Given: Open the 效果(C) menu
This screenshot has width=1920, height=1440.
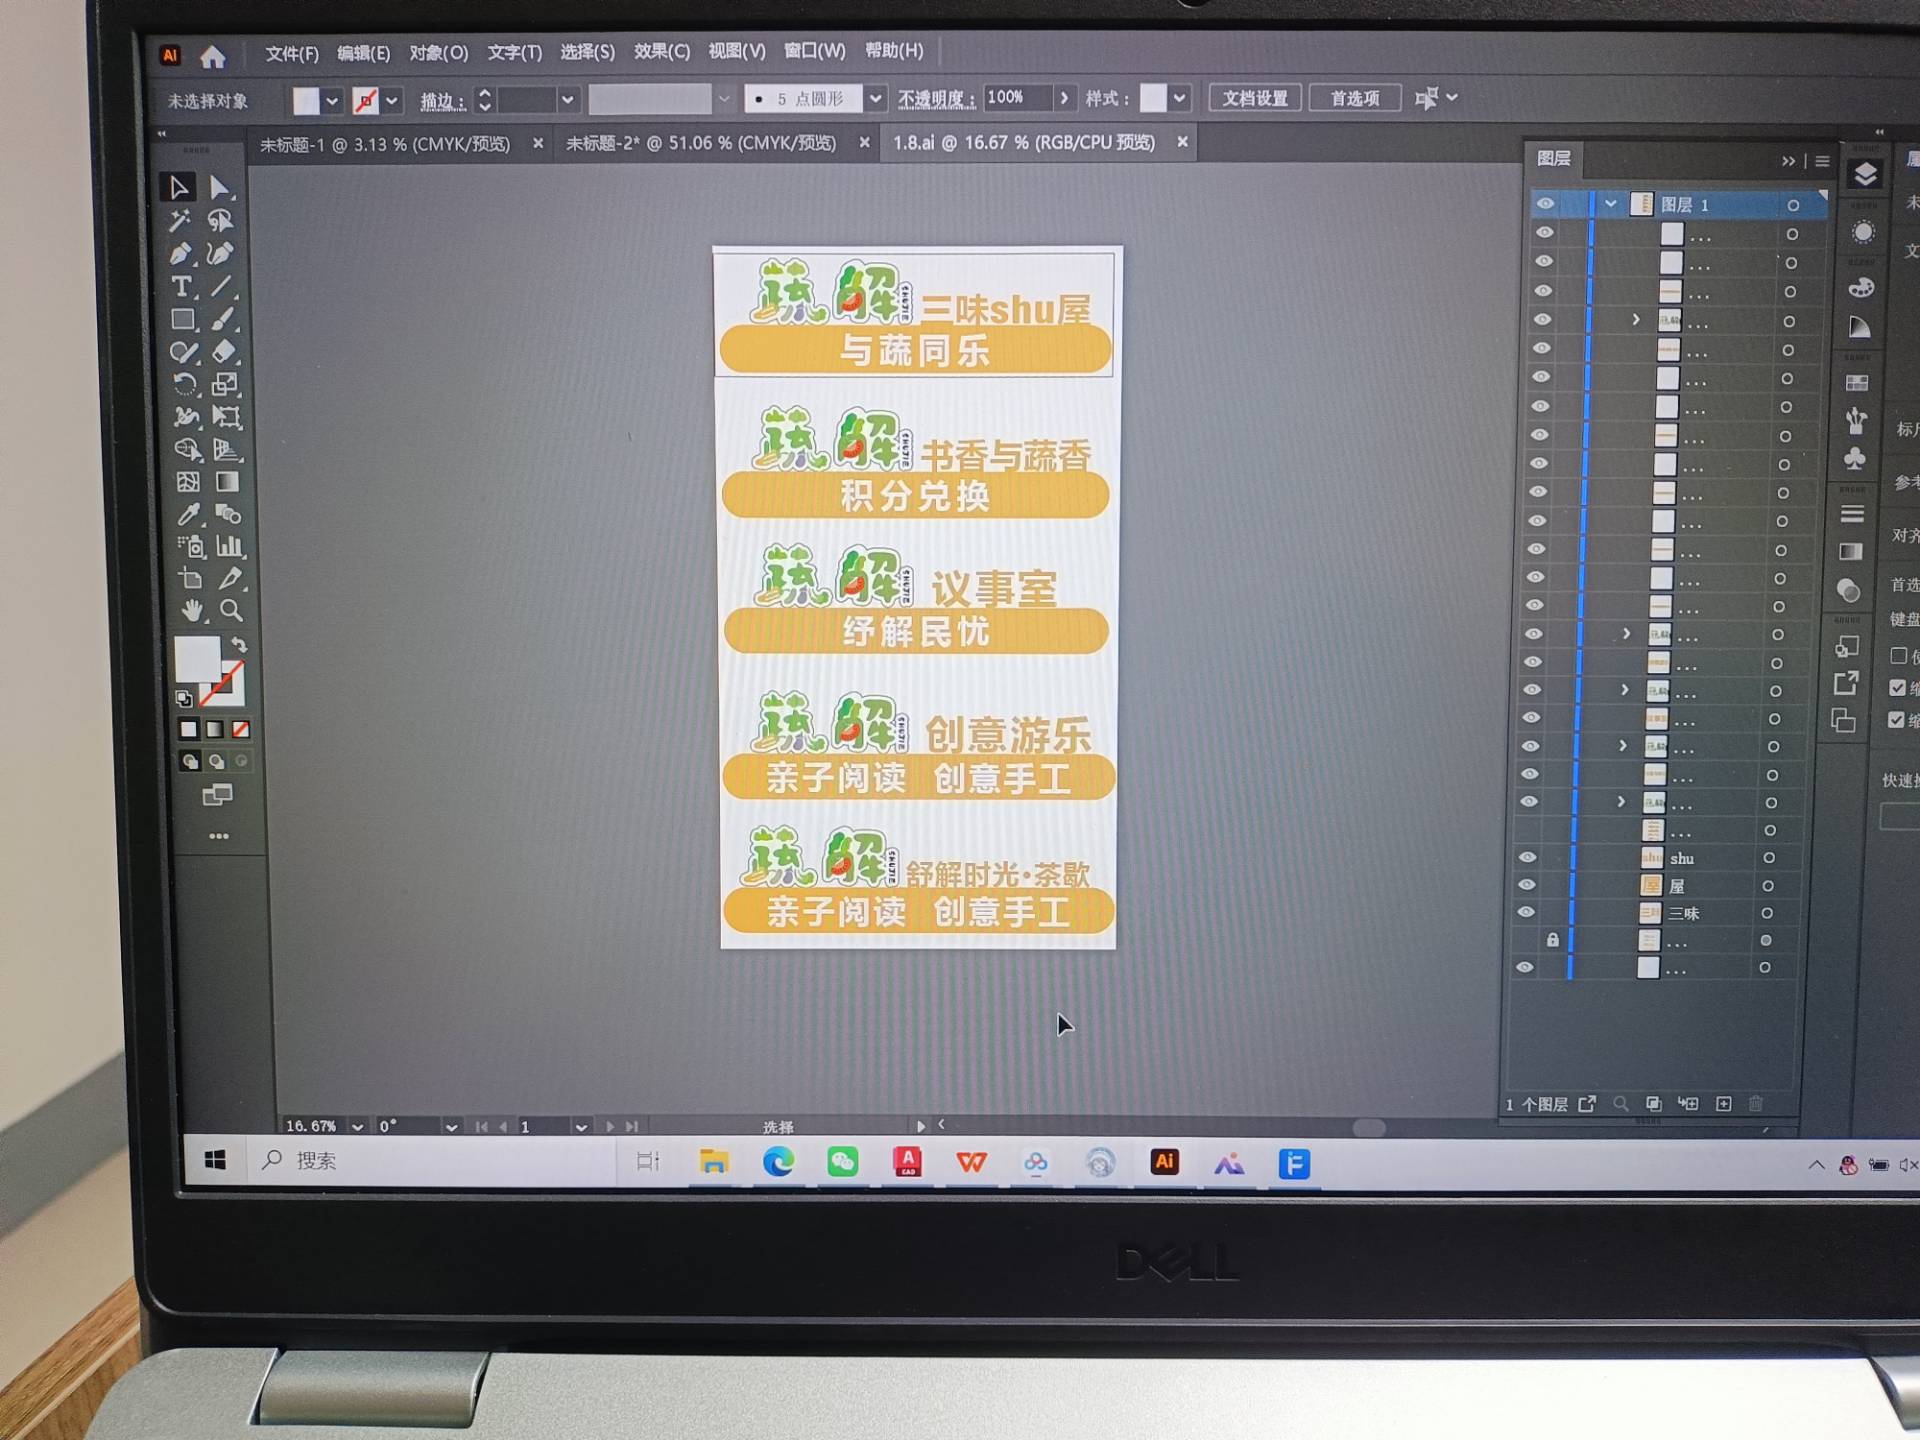Looking at the screenshot, I should (661, 52).
